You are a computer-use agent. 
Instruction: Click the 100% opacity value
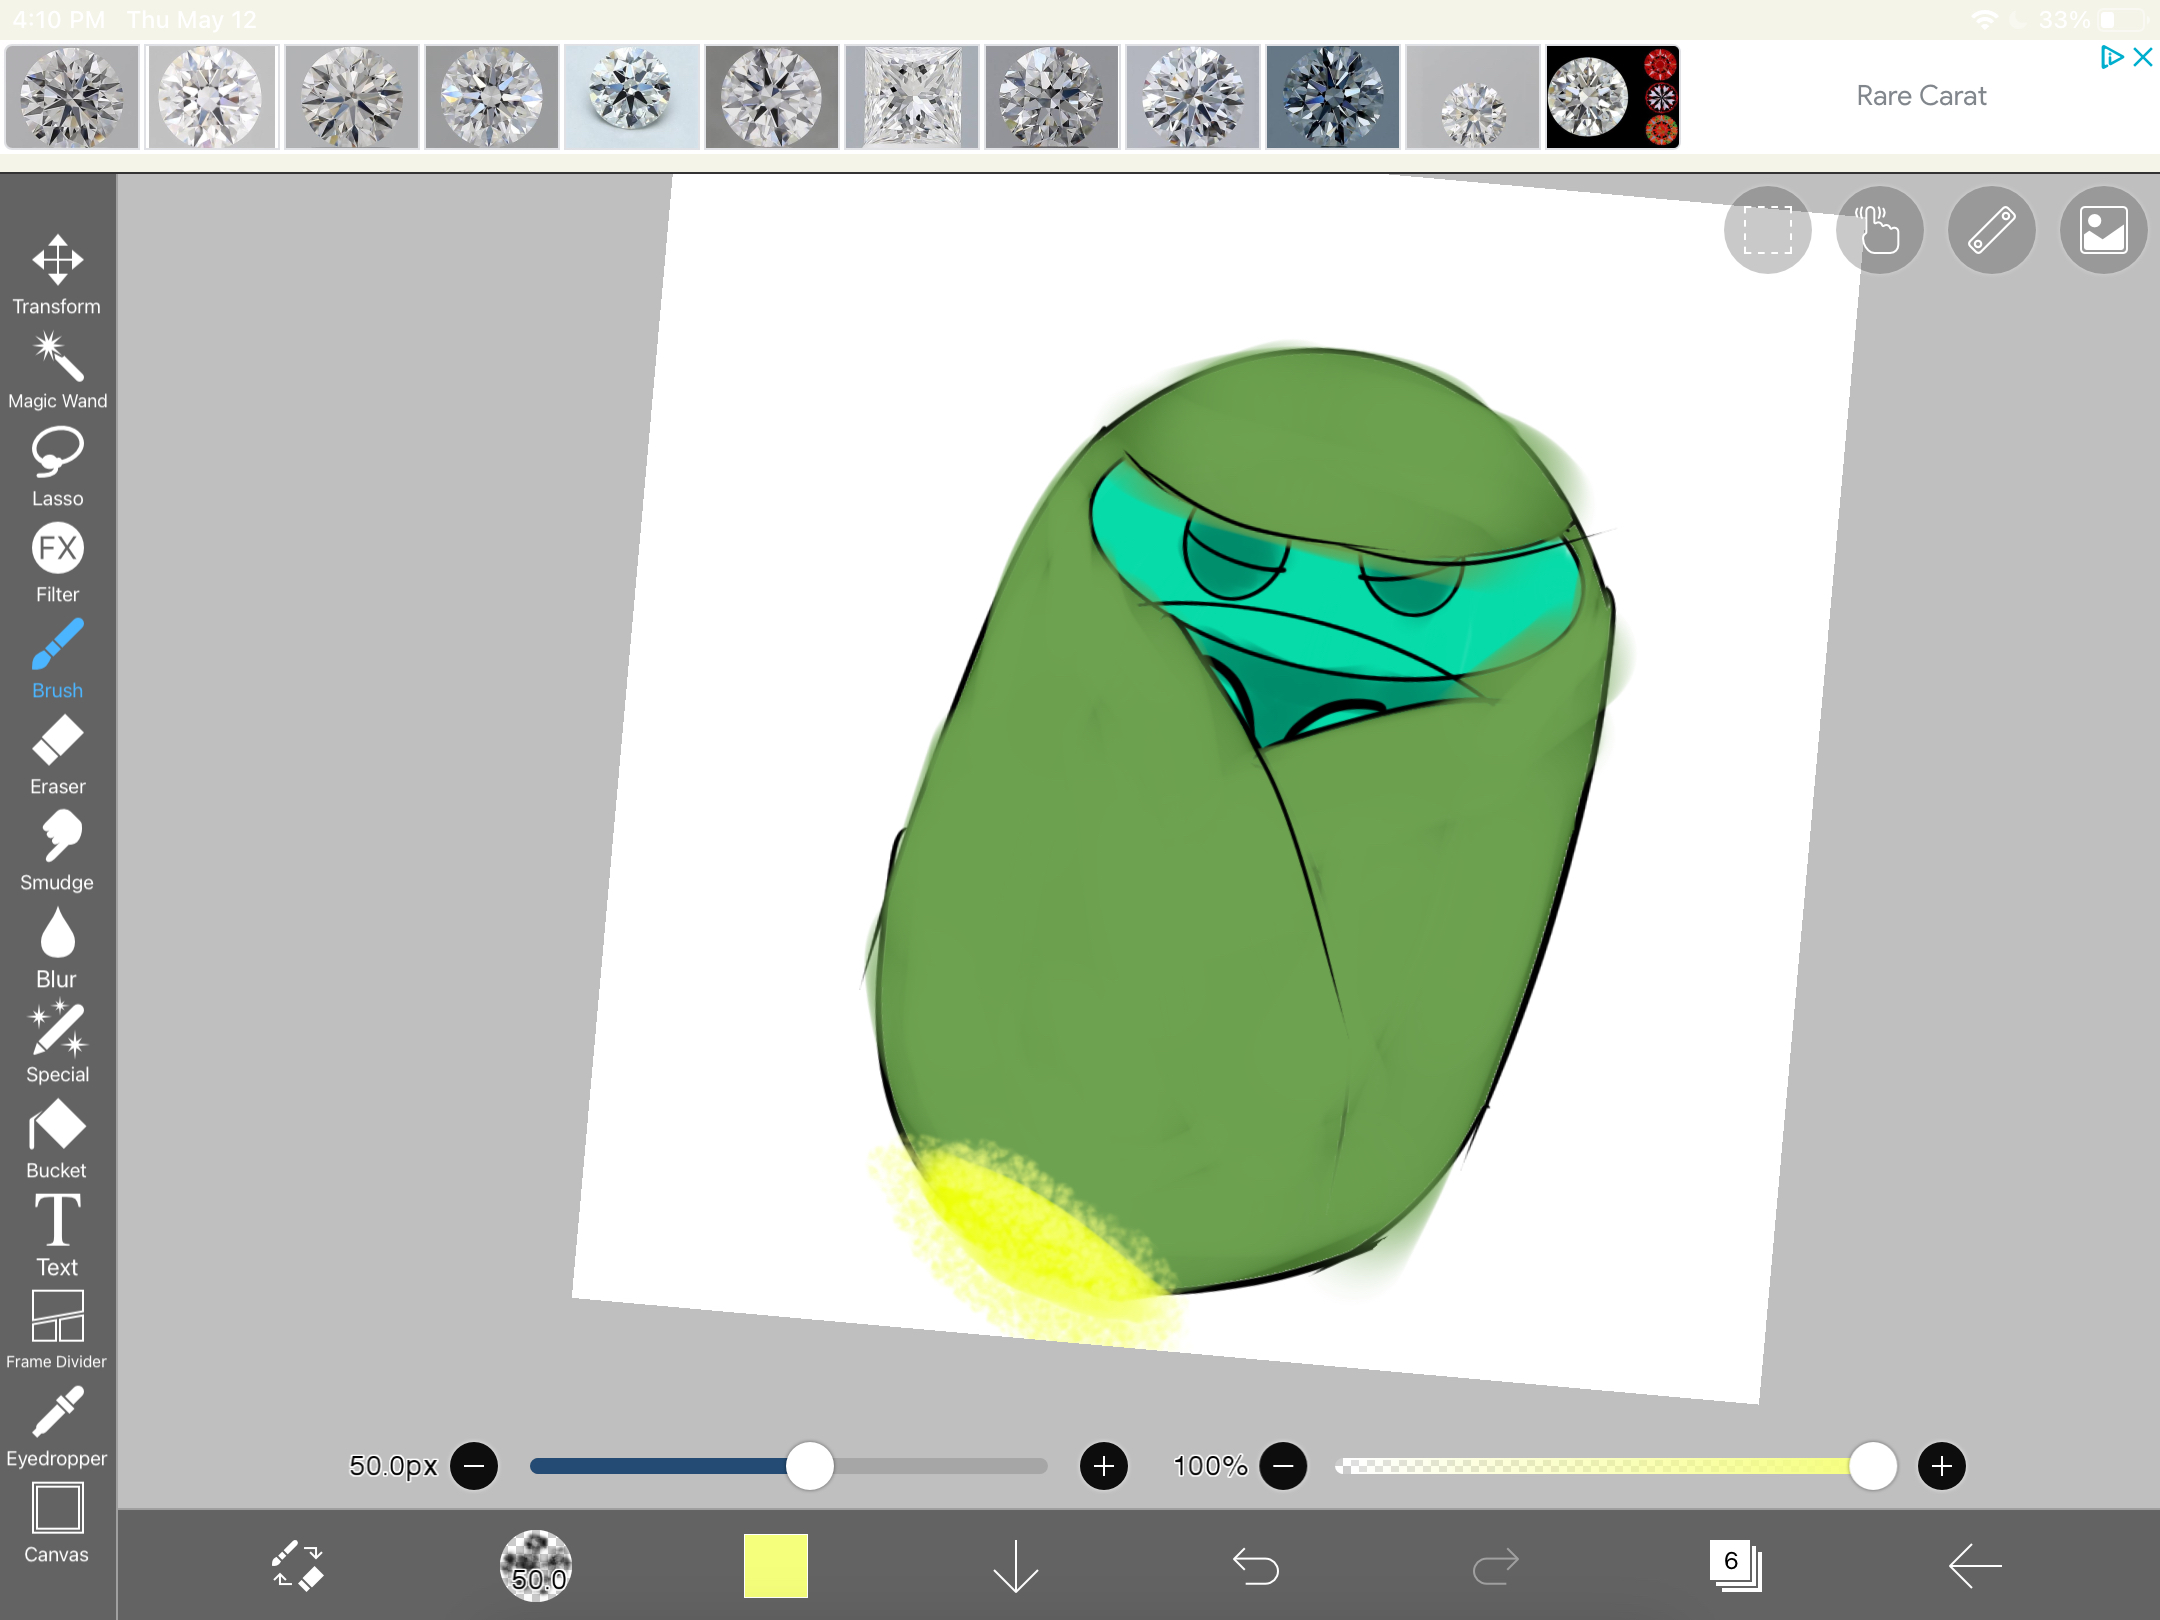[1210, 1466]
